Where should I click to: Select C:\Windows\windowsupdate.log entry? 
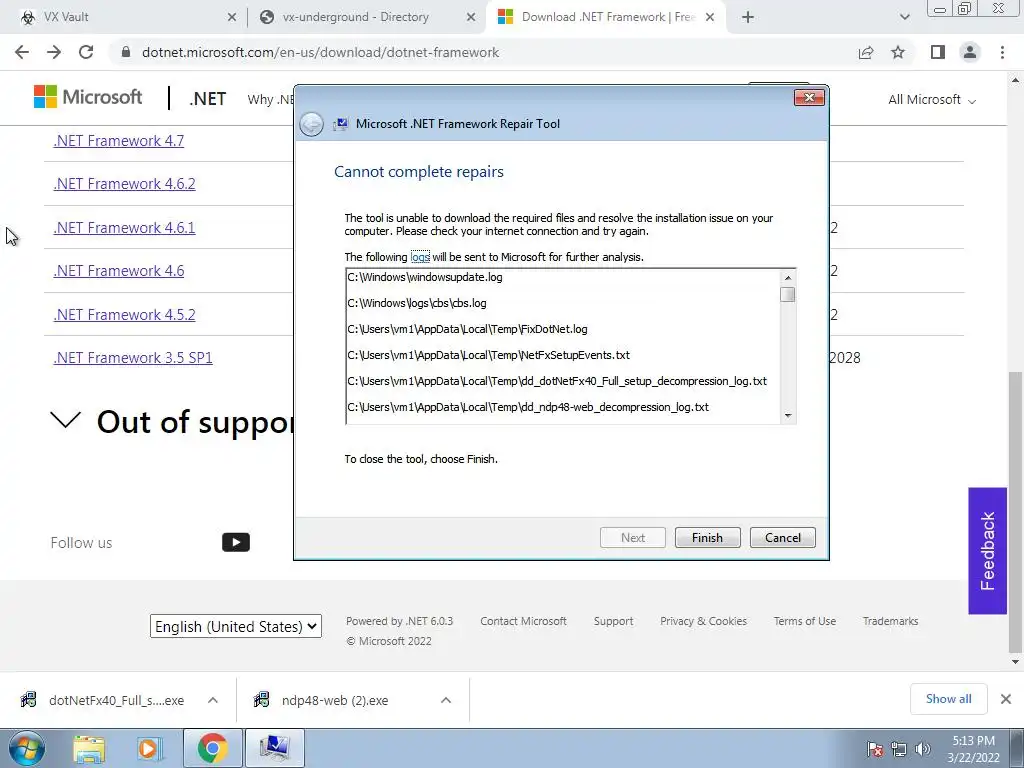click(x=425, y=277)
